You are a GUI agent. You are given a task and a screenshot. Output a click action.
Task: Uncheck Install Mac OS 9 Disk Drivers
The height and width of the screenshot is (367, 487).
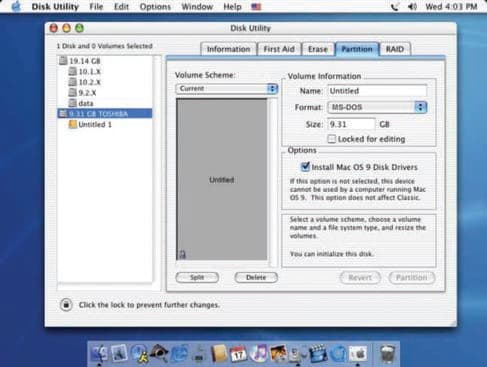(305, 166)
